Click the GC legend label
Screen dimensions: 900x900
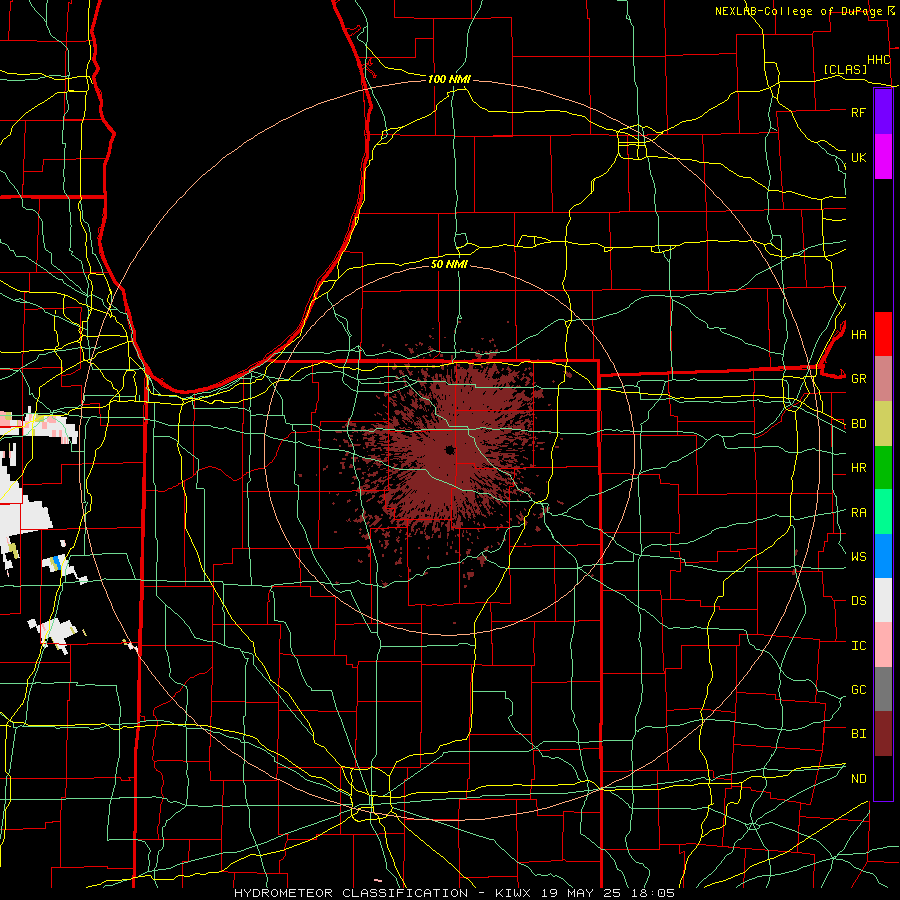click(858, 690)
